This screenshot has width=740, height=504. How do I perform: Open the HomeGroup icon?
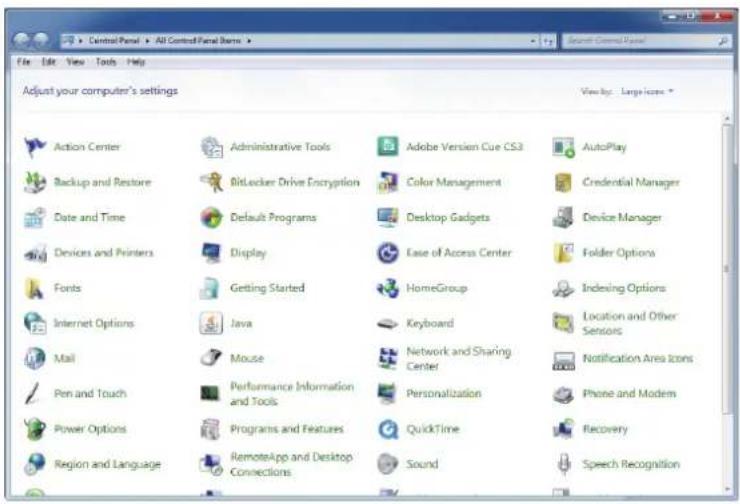coord(388,288)
